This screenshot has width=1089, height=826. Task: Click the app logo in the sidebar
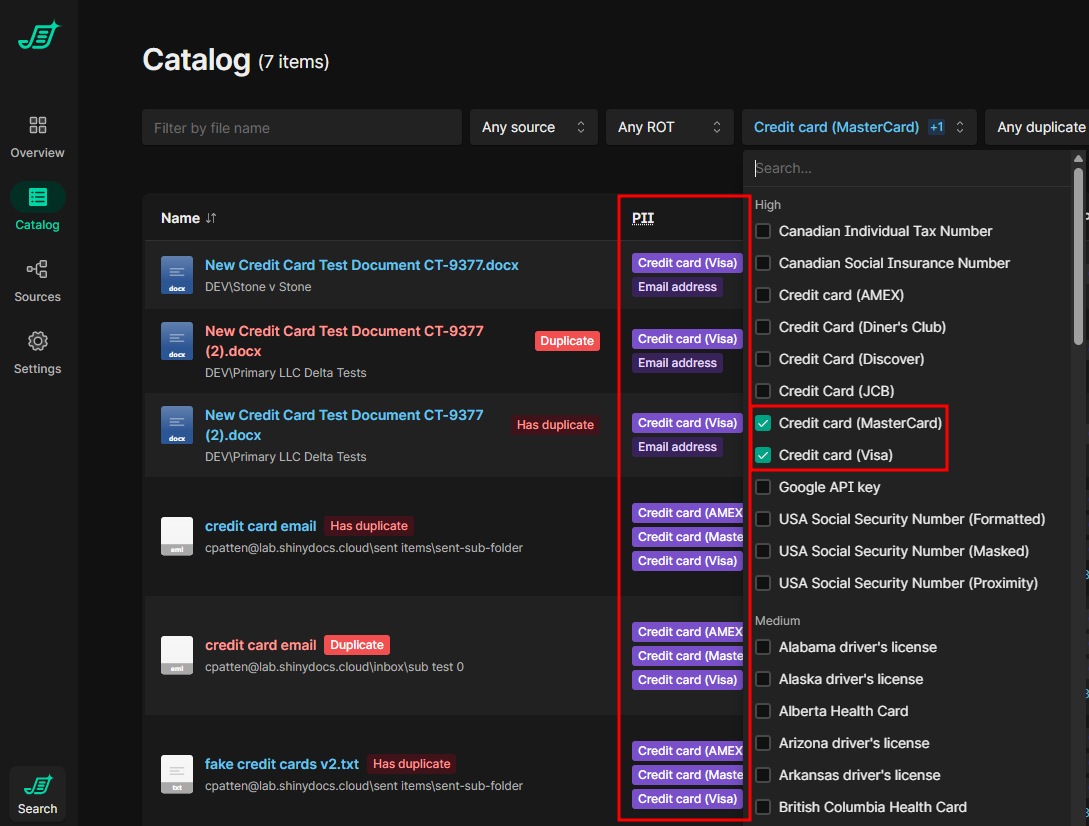(38, 36)
